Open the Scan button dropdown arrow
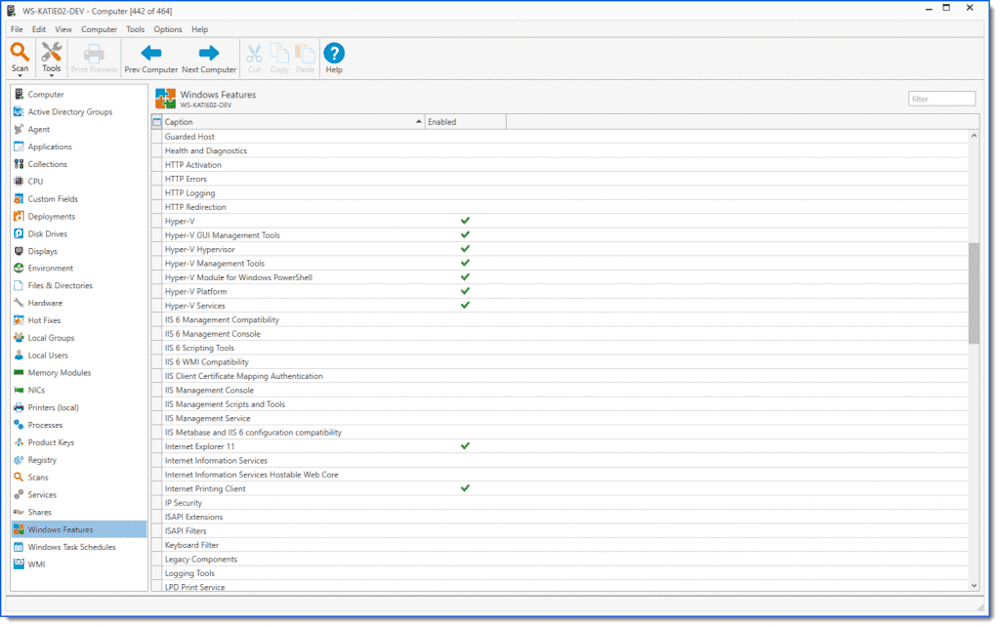Image resolution: width=1000 pixels, height=627 pixels. 20,76
